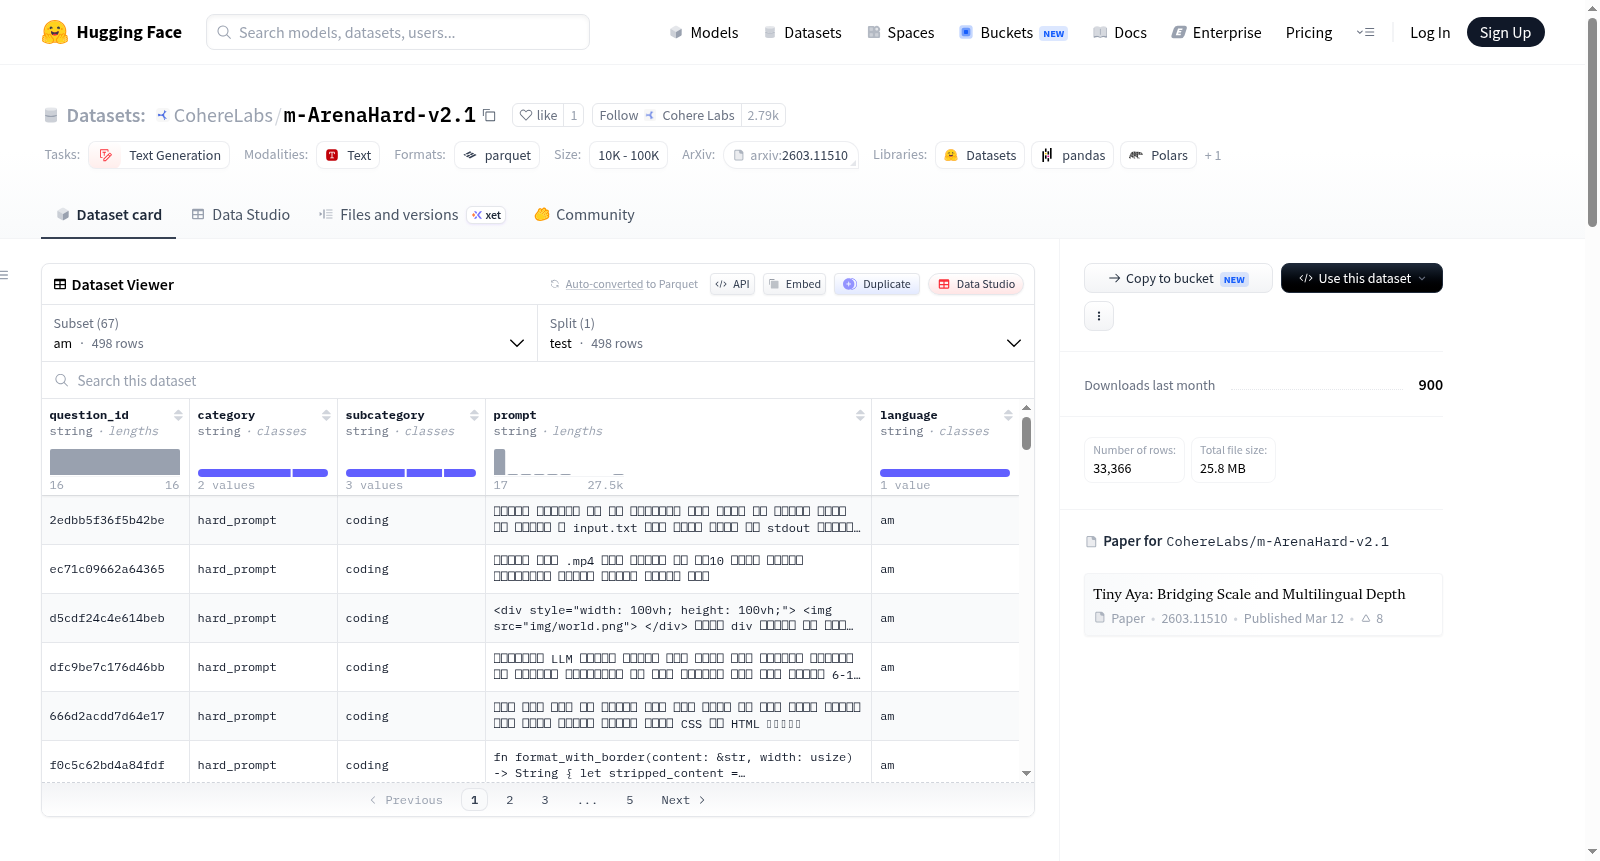Open Data Studio from viewer header

(976, 284)
